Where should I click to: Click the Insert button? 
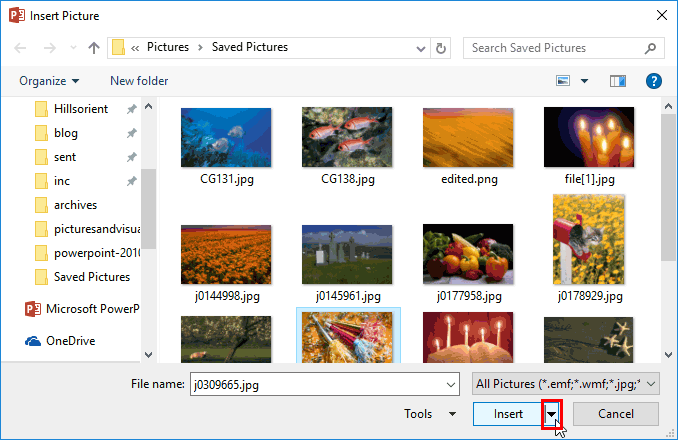click(x=508, y=414)
